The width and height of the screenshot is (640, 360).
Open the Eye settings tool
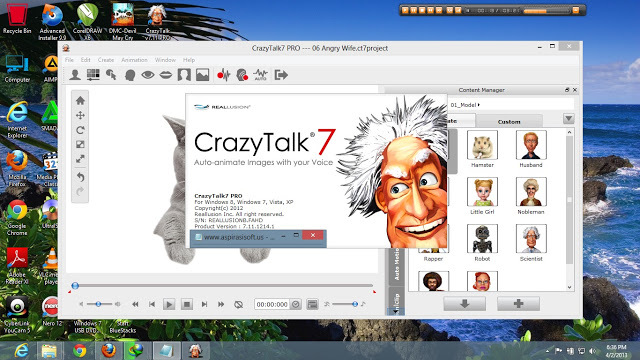[x=148, y=75]
